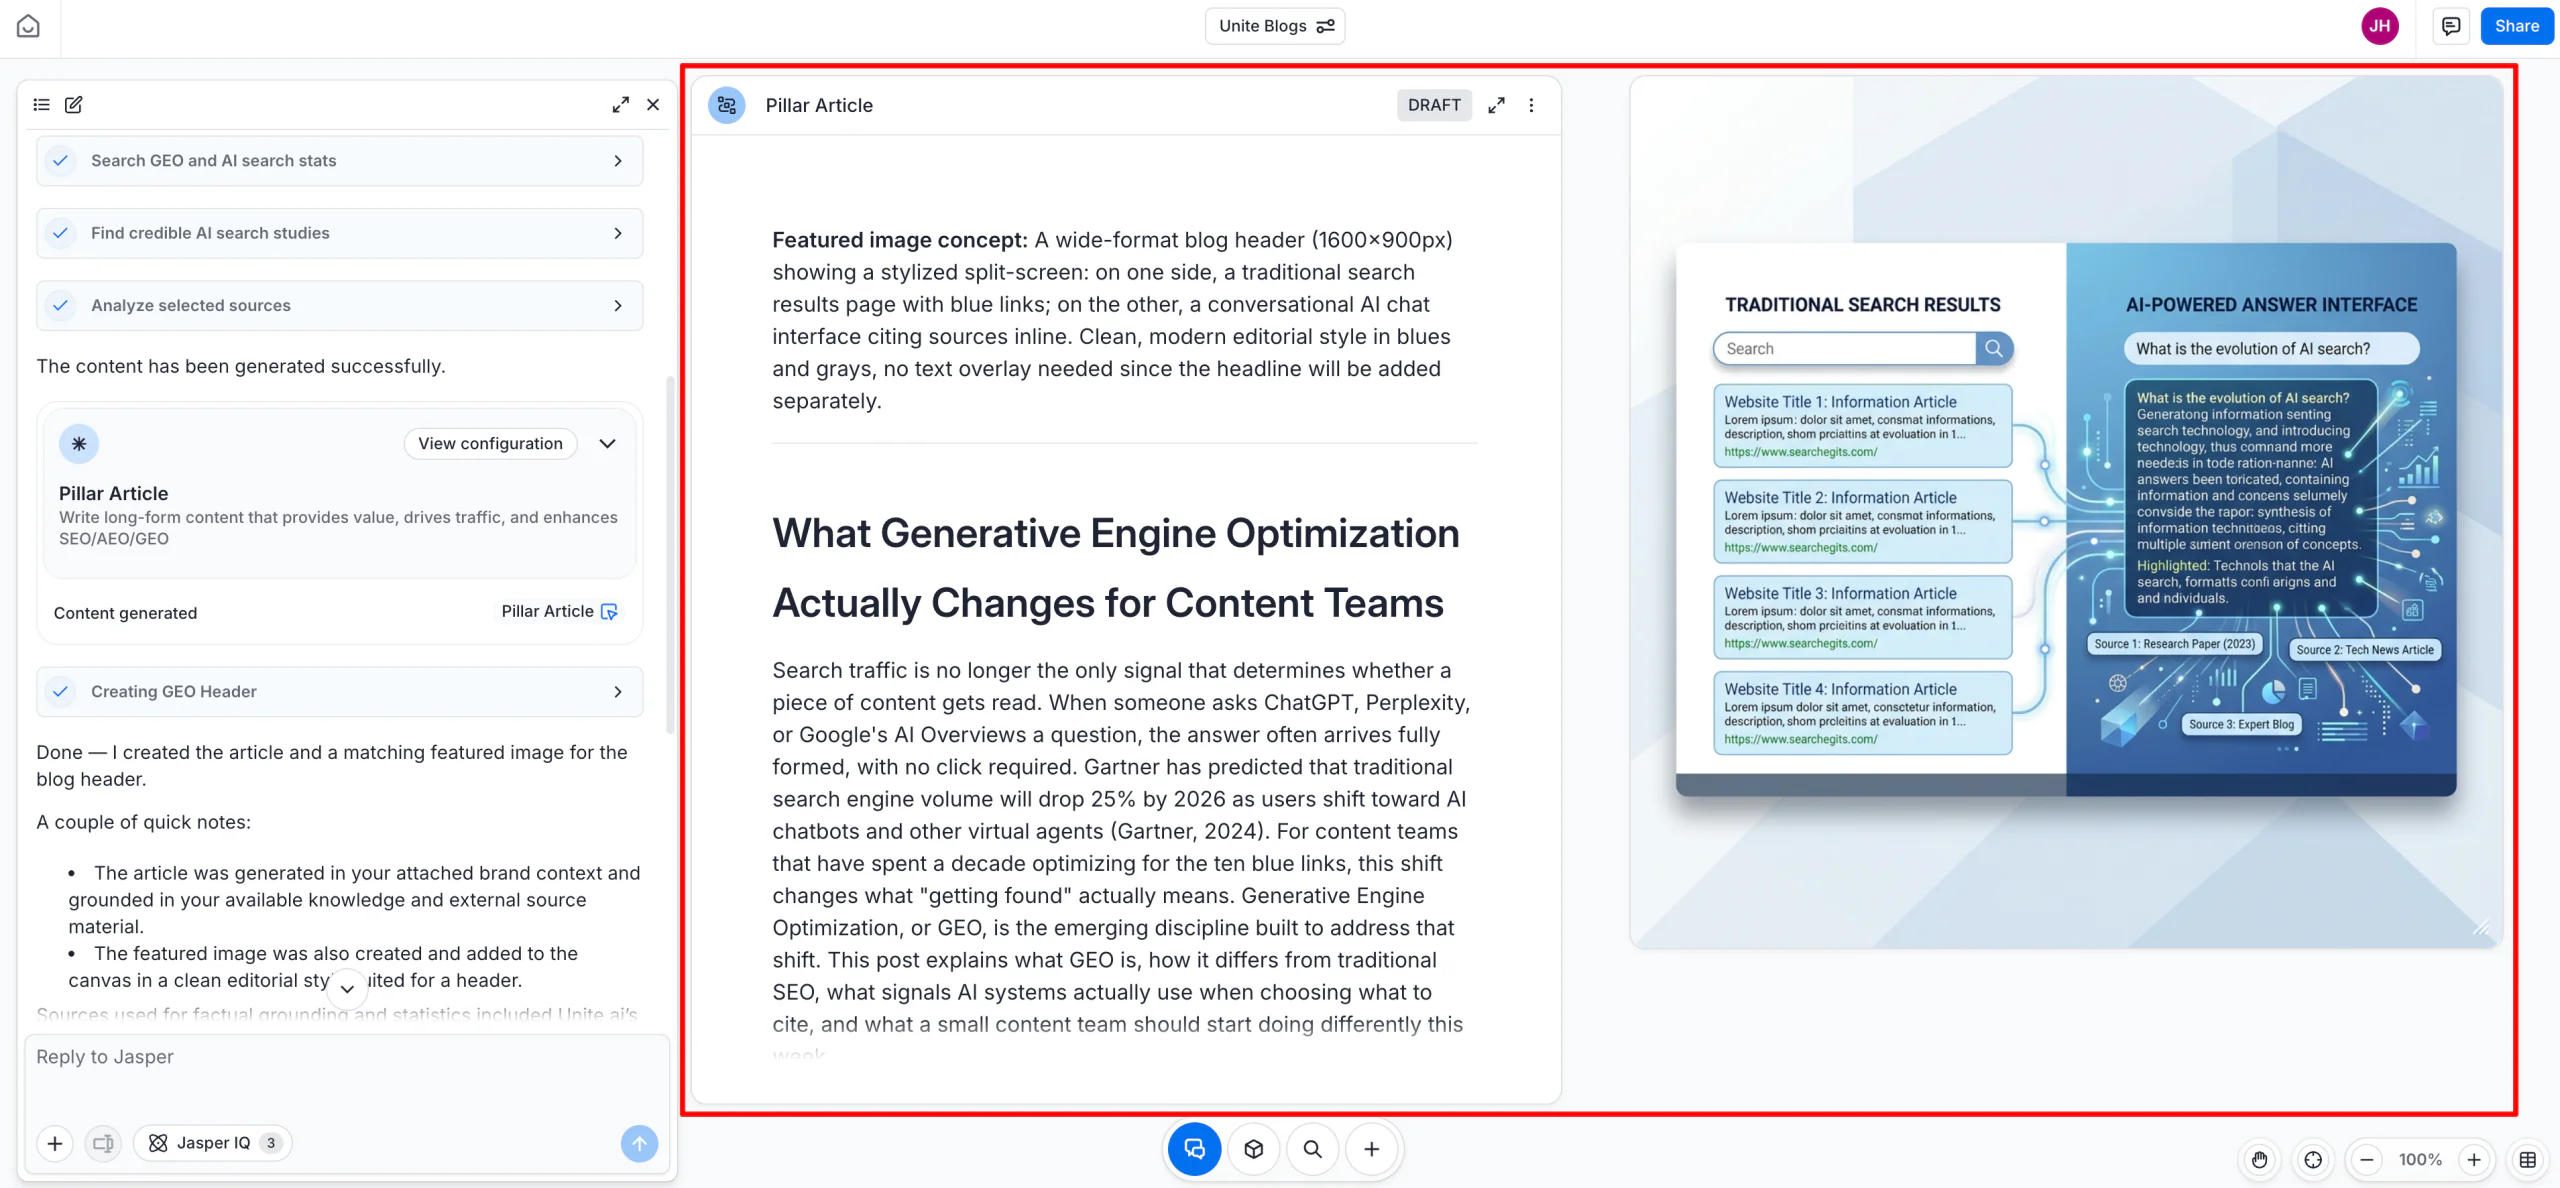Collapse the Pillar Article configuration card chevron
2560x1188 pixels.
click(607, 443)
